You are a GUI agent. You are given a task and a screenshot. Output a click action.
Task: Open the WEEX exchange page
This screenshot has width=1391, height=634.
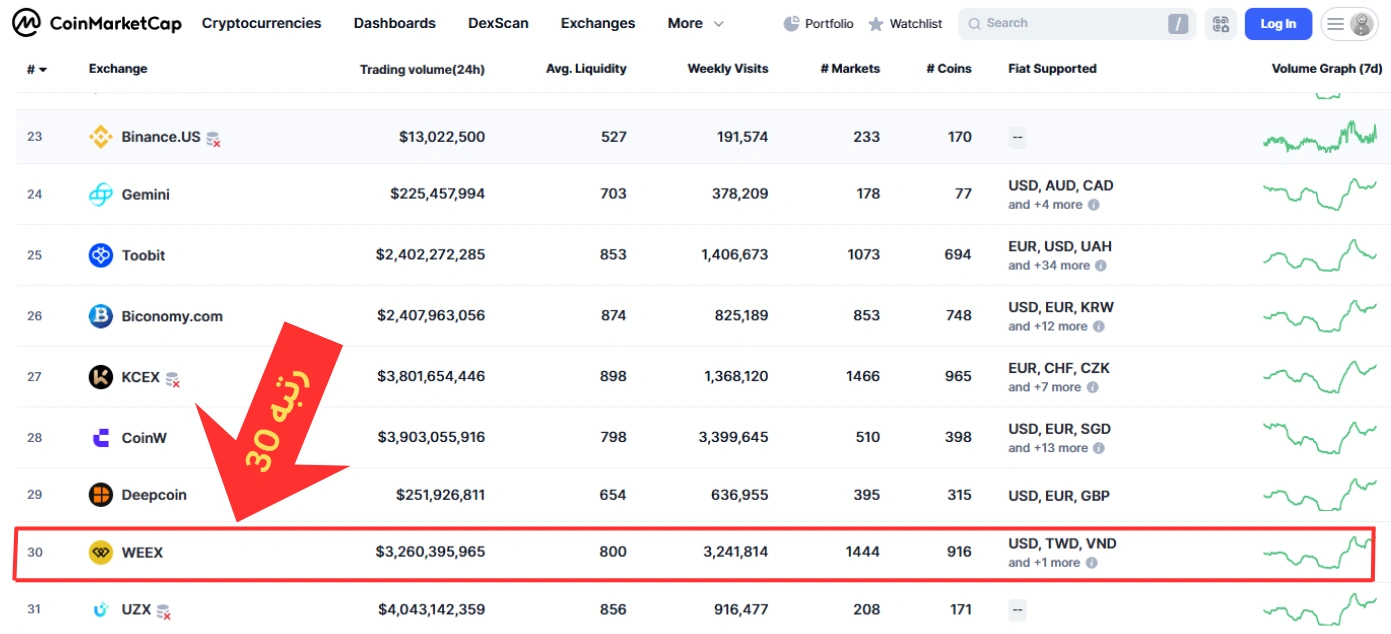pos(142,552)
